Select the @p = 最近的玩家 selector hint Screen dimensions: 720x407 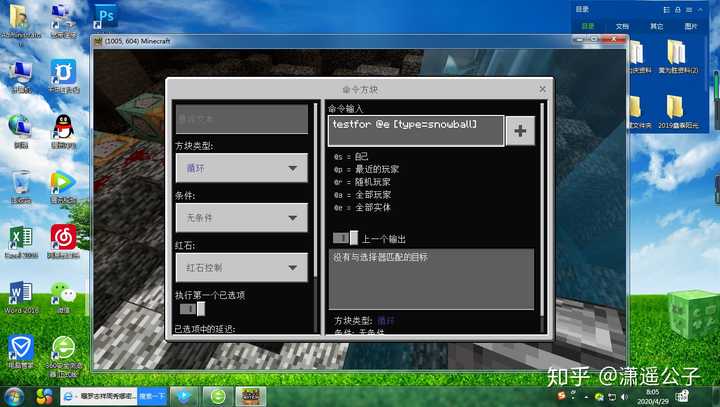366,170
